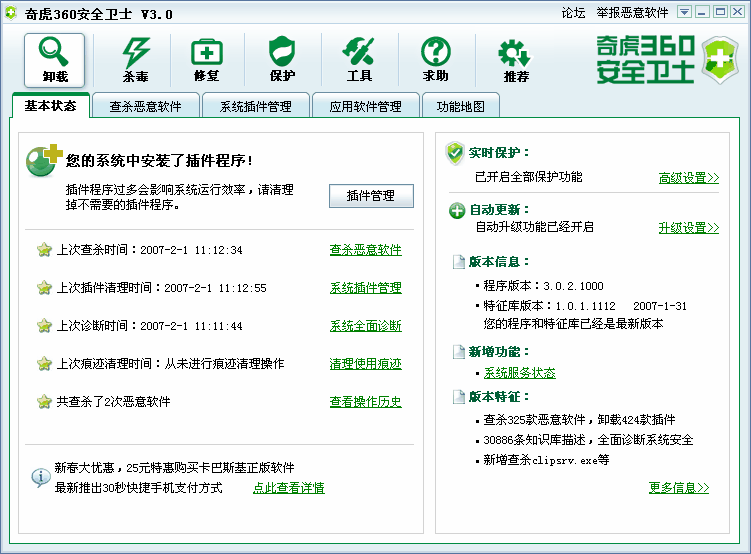Screen dimensions: 751x554
Task: Select the 杀毒 lightning icon
Action: (x=136, y=60)
